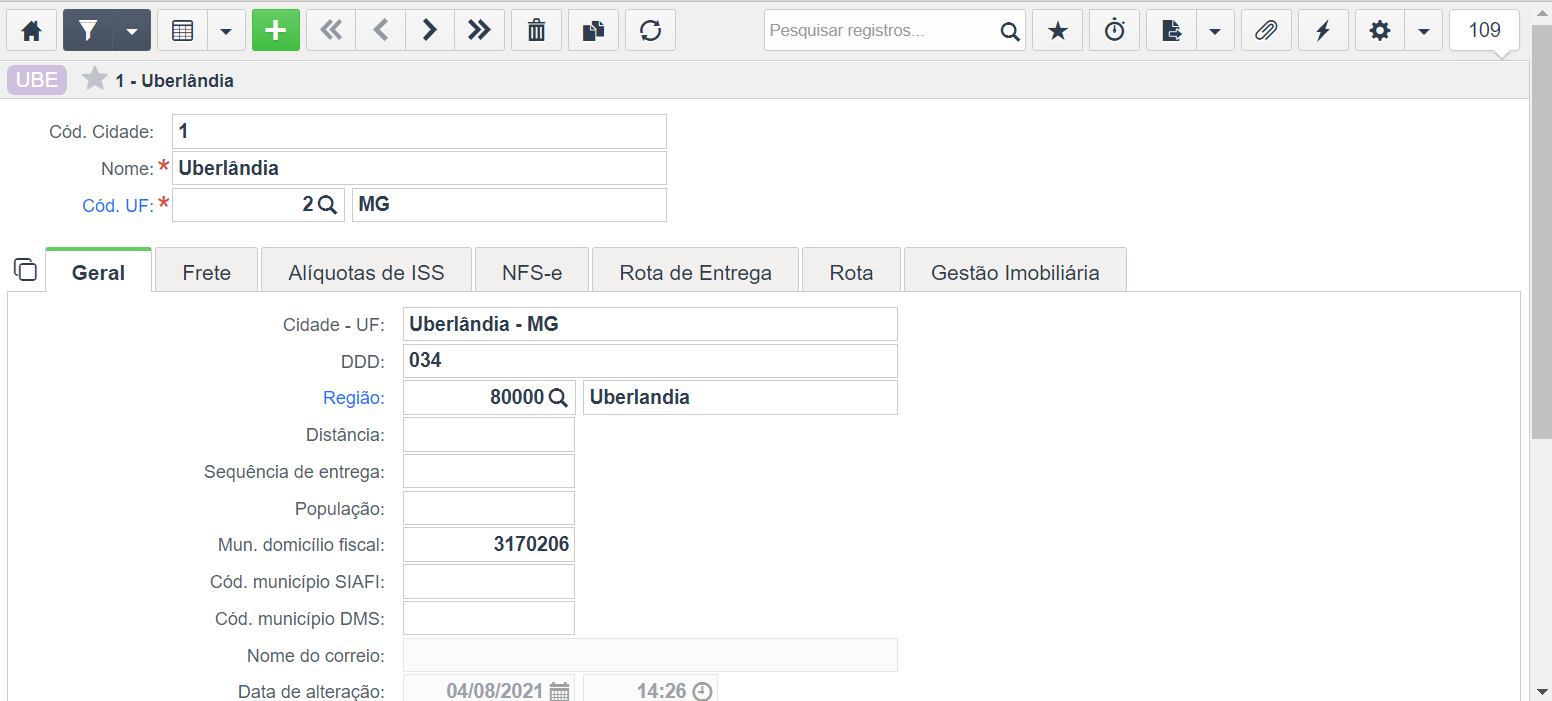Click into Sequência de entrega field

pos(489,472)
